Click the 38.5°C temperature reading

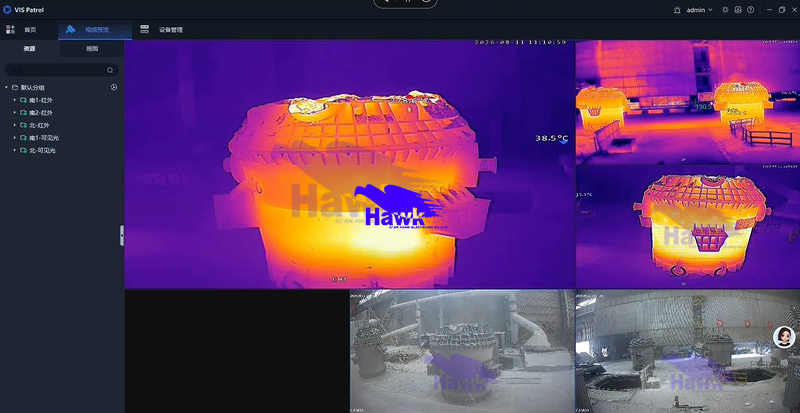(552, 138)
